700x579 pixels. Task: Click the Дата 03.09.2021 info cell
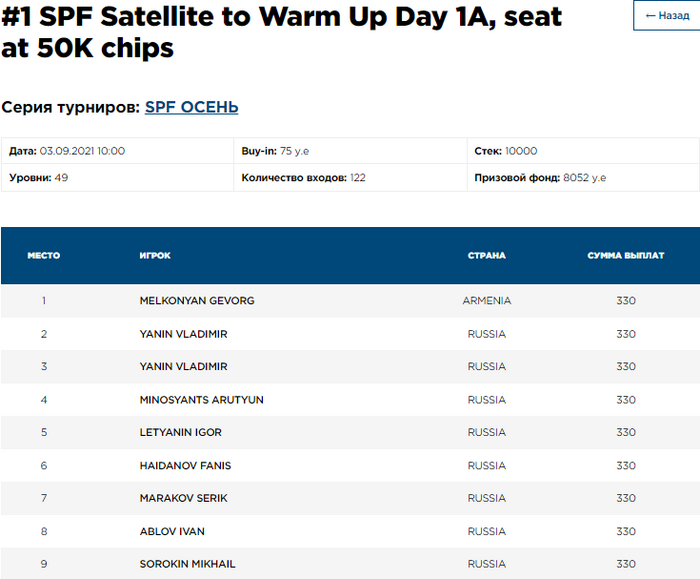pyautogui.click(x=67, y=151)
